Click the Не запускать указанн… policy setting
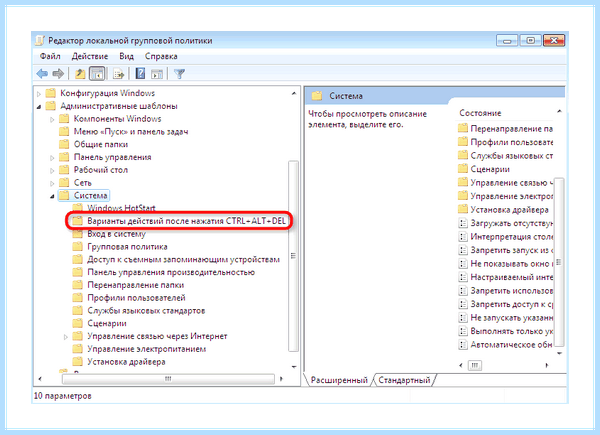The image size is (600, 435). (505, 318)
